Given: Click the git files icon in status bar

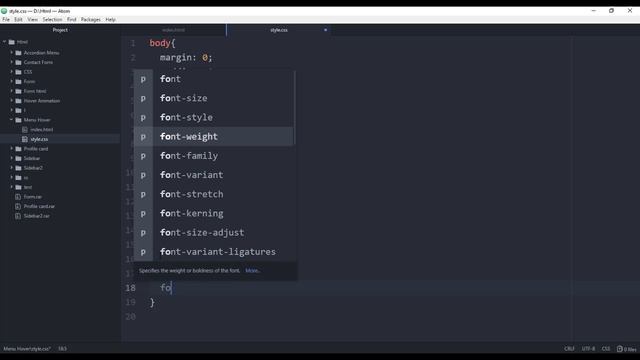Looking at the screenshot, I should pos(620,349).
